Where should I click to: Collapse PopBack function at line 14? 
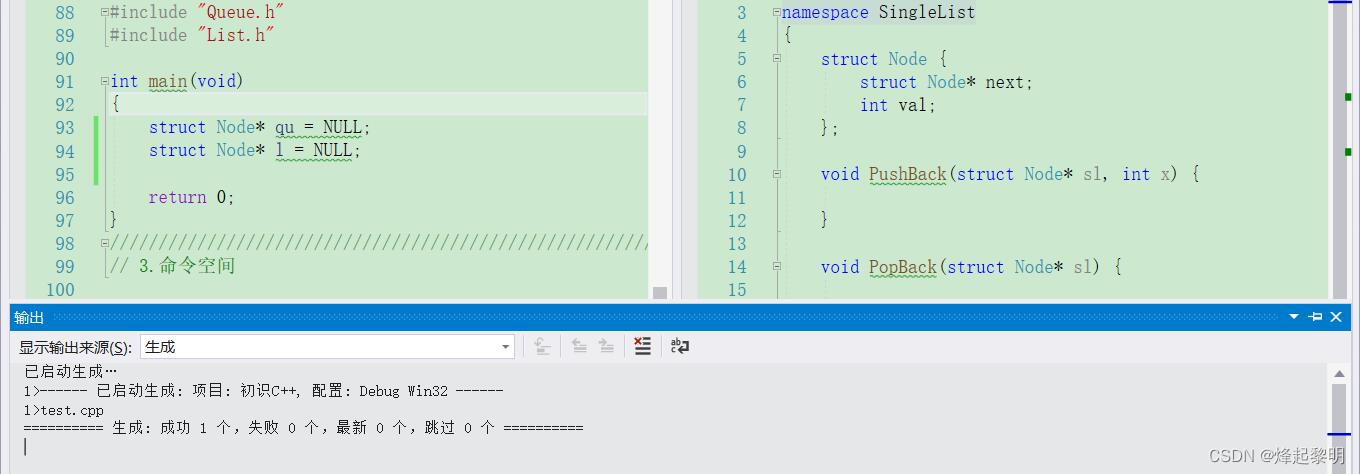tap(776, 267)
